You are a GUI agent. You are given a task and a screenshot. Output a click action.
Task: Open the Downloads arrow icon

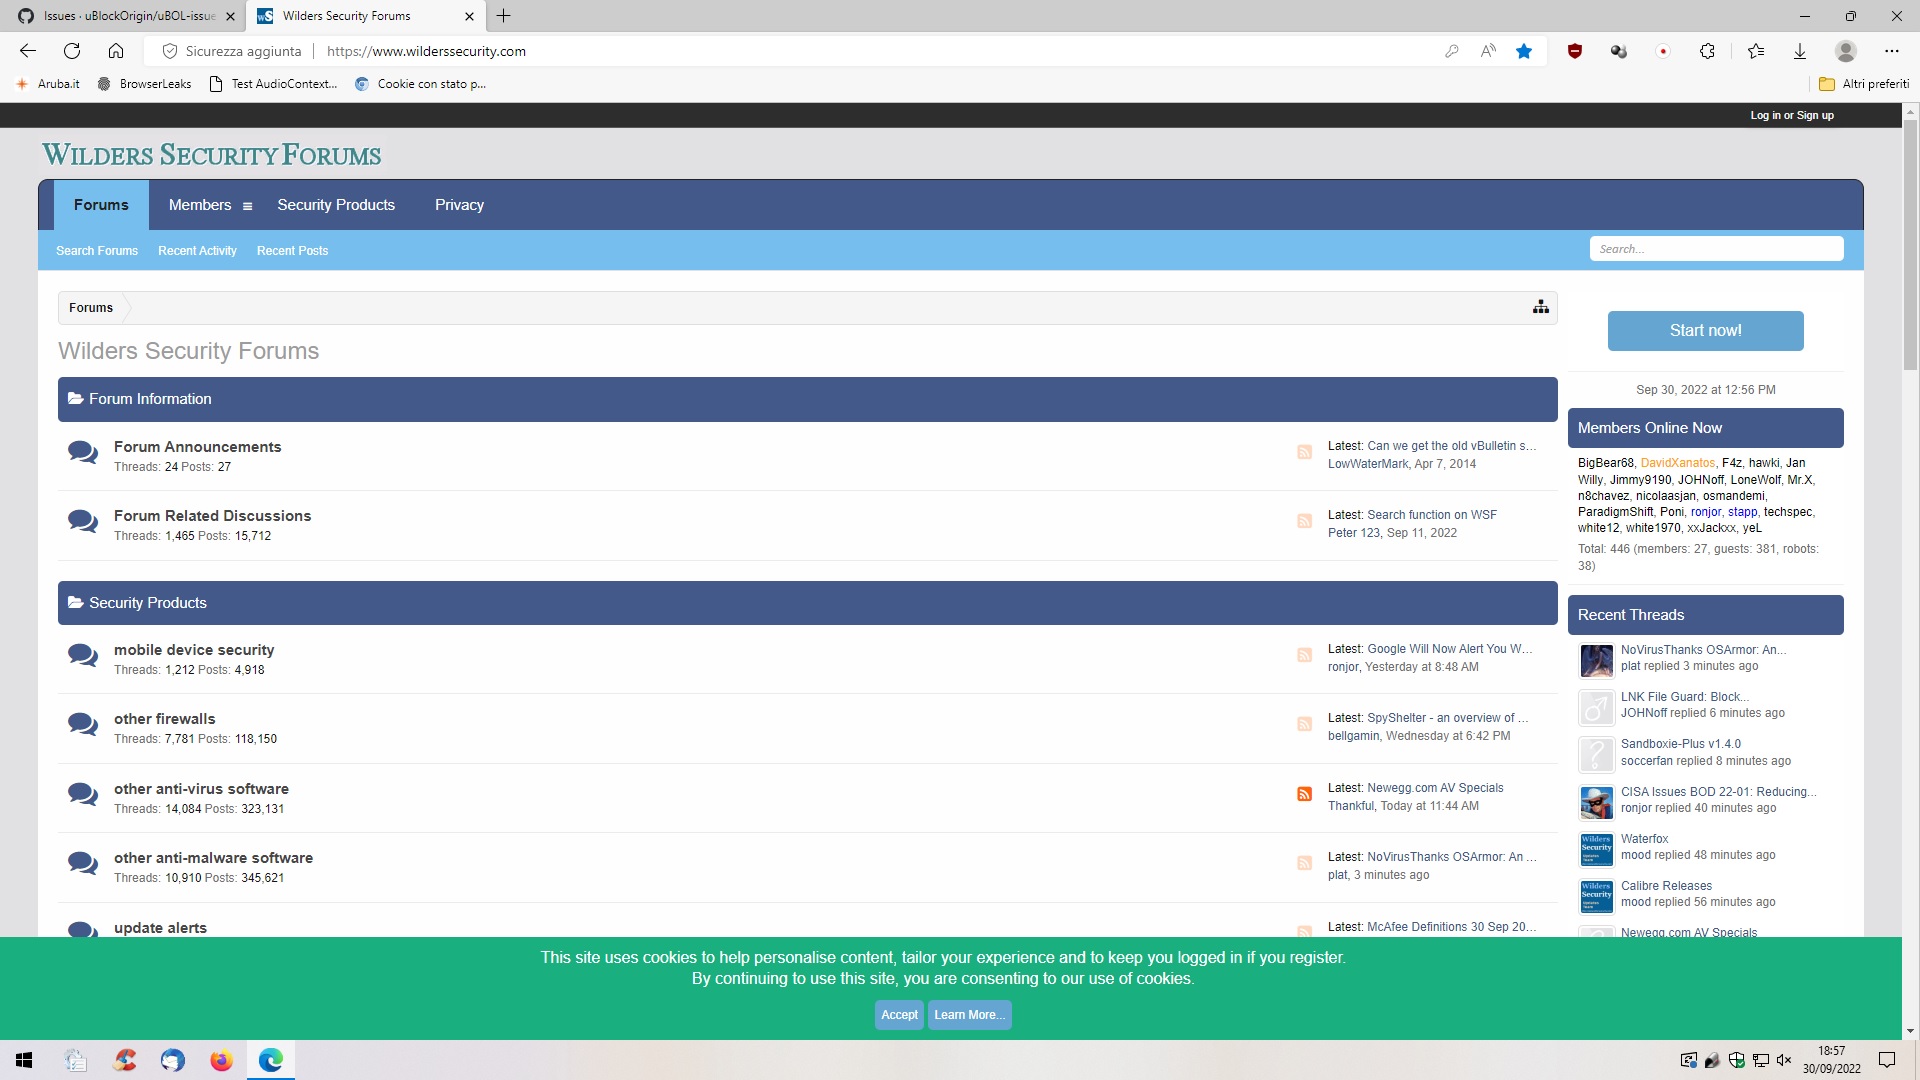pyautogui.click(x=1800, y=51)
